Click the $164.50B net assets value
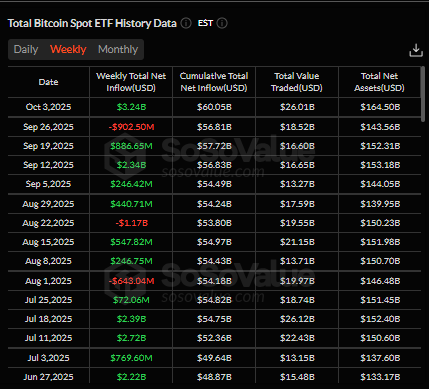This screenshot has height=389, width=429. [x=380, y=107]
